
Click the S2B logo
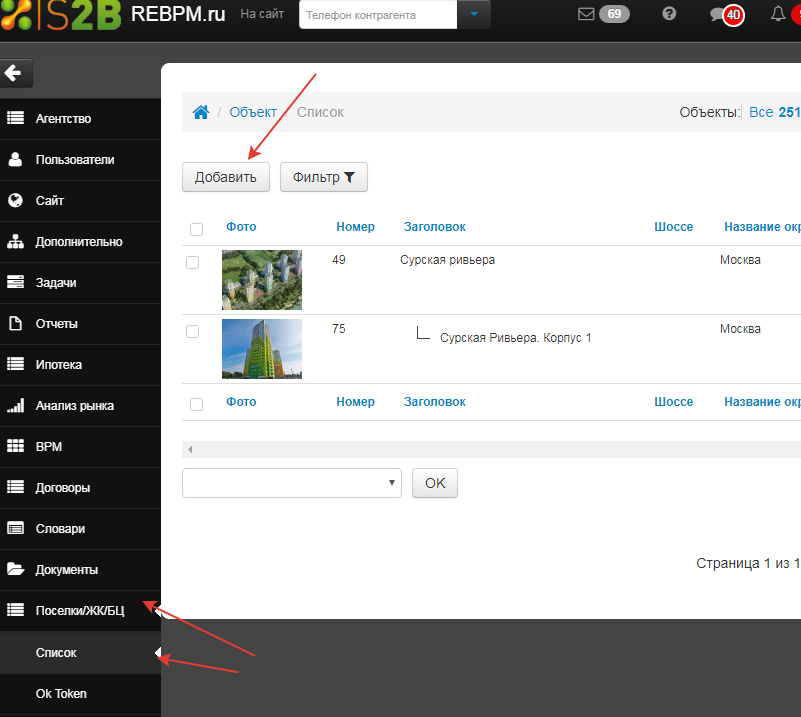(x=60, y=14)
